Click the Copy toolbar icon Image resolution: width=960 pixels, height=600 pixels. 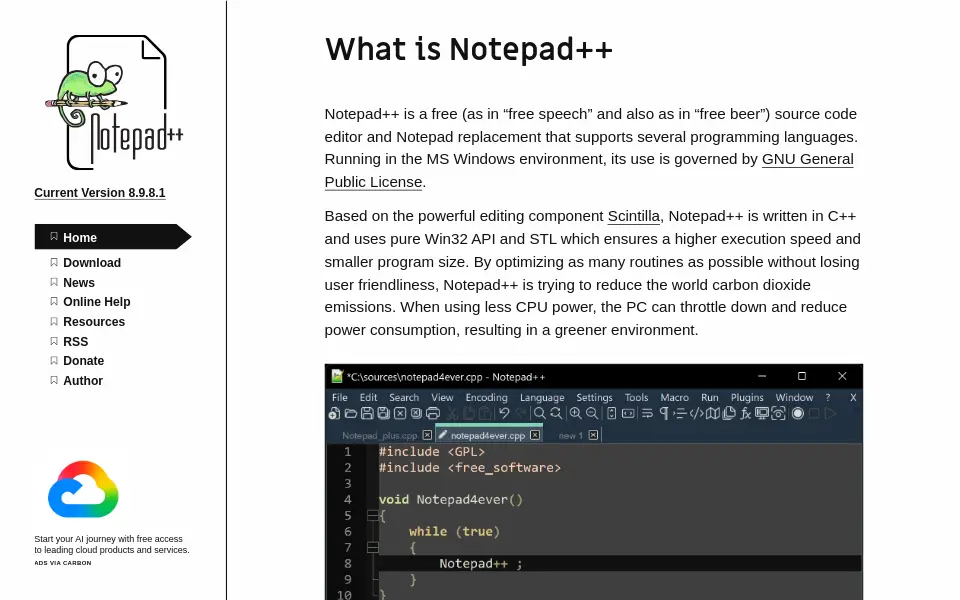[469, 413]
